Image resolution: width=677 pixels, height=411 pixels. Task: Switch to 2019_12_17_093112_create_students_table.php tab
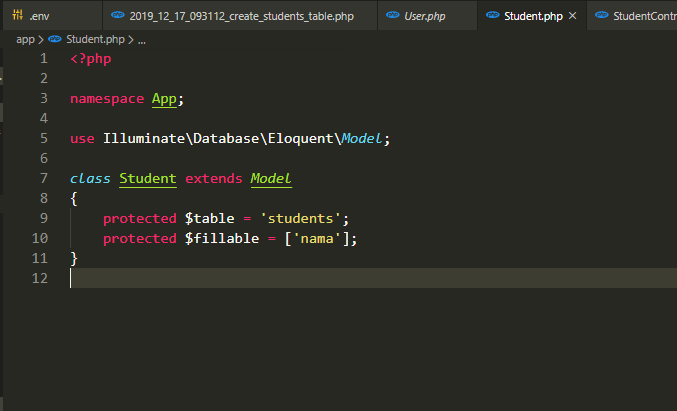[240, 16]
